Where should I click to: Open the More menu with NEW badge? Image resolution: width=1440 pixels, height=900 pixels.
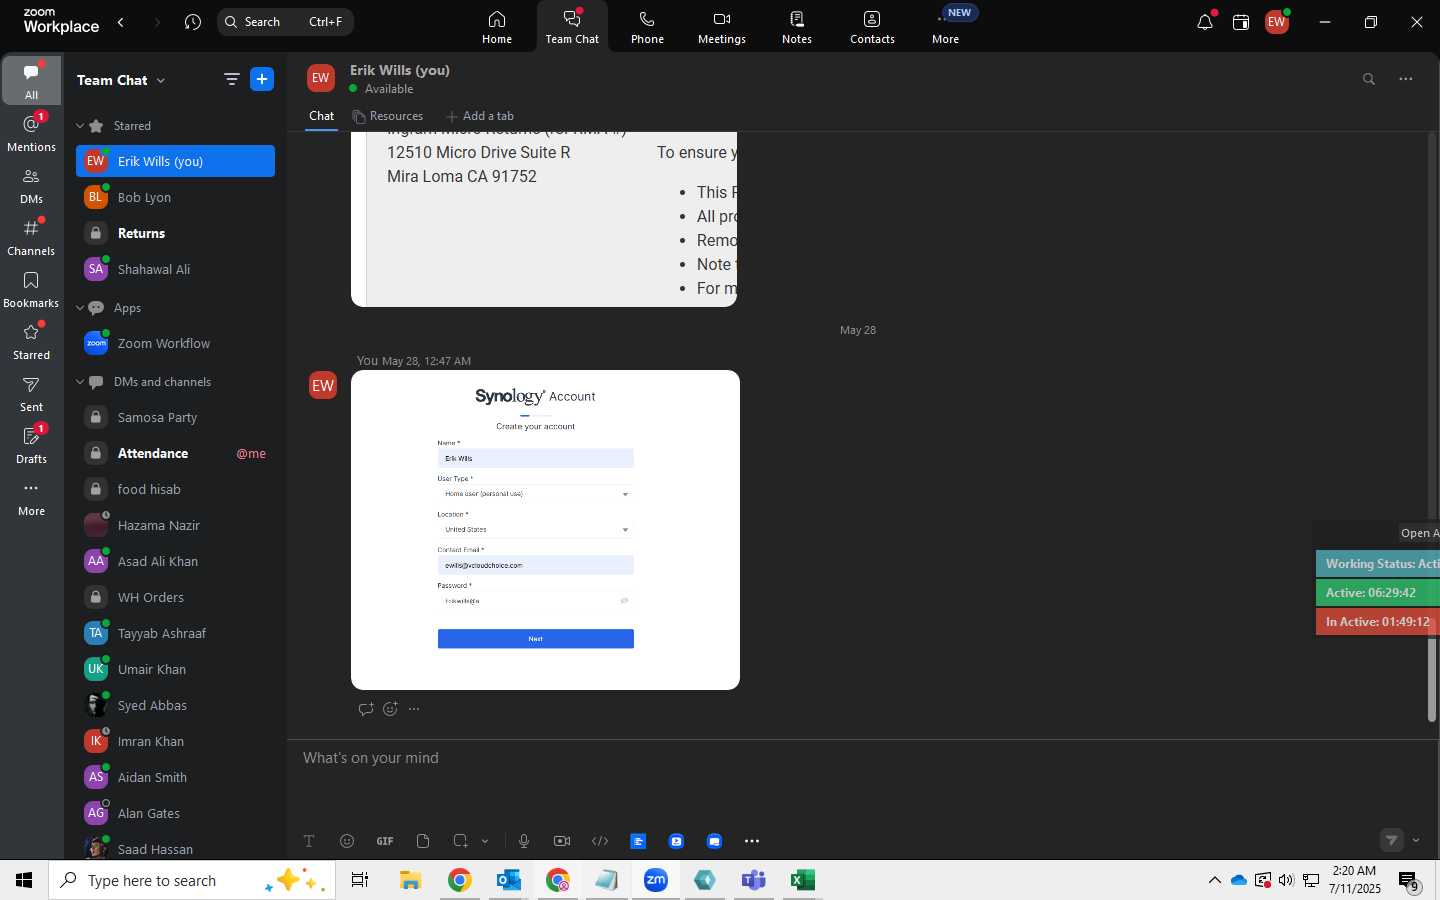pyautogui.click(x=946, y=27)
